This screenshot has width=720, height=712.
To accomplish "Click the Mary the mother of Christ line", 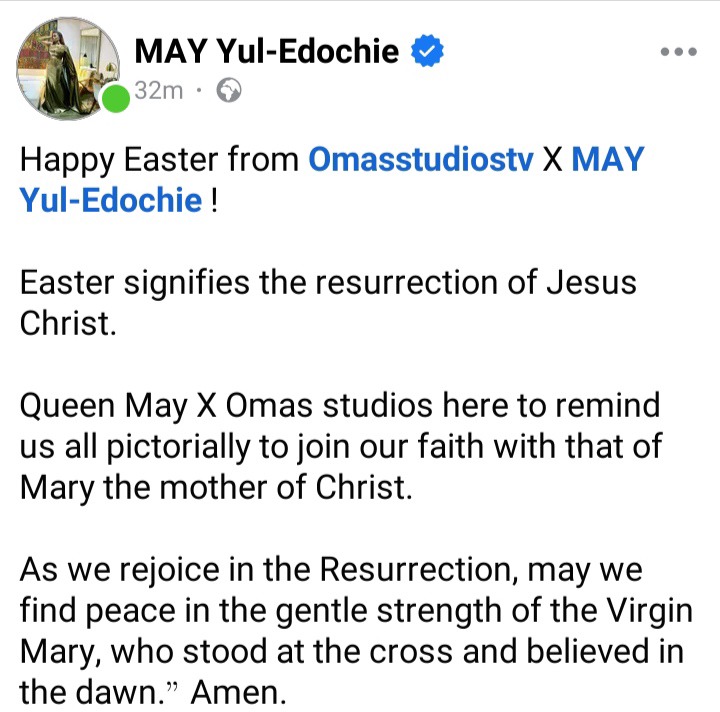I will (216, 487).
